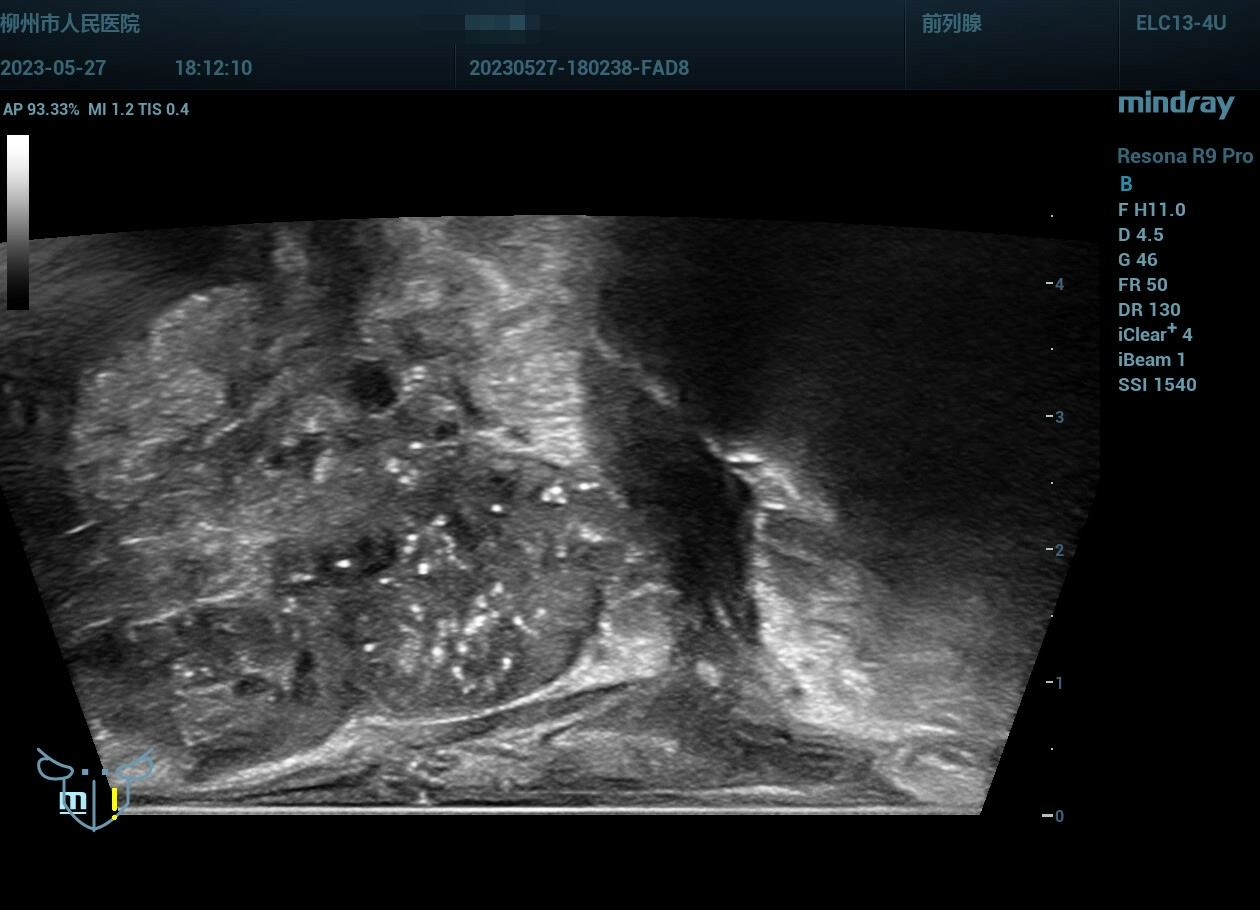Viewport: 1260px width, 910px height.
Task: Select the 前列腺 exam type field
Action: (x=951, y=24)
